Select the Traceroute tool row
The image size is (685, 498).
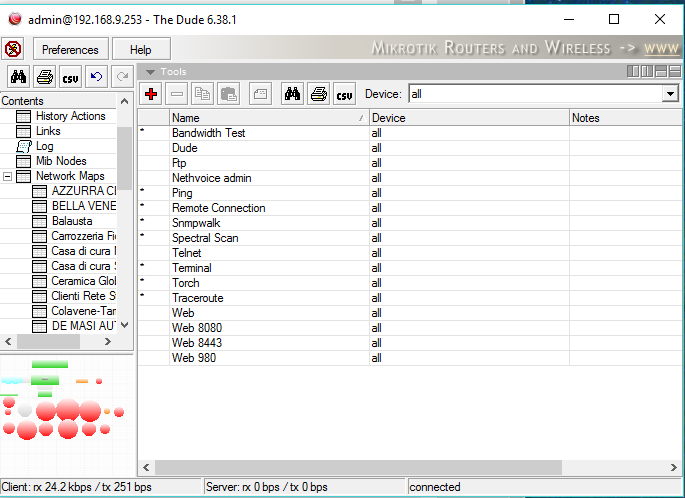click(410, 298)
